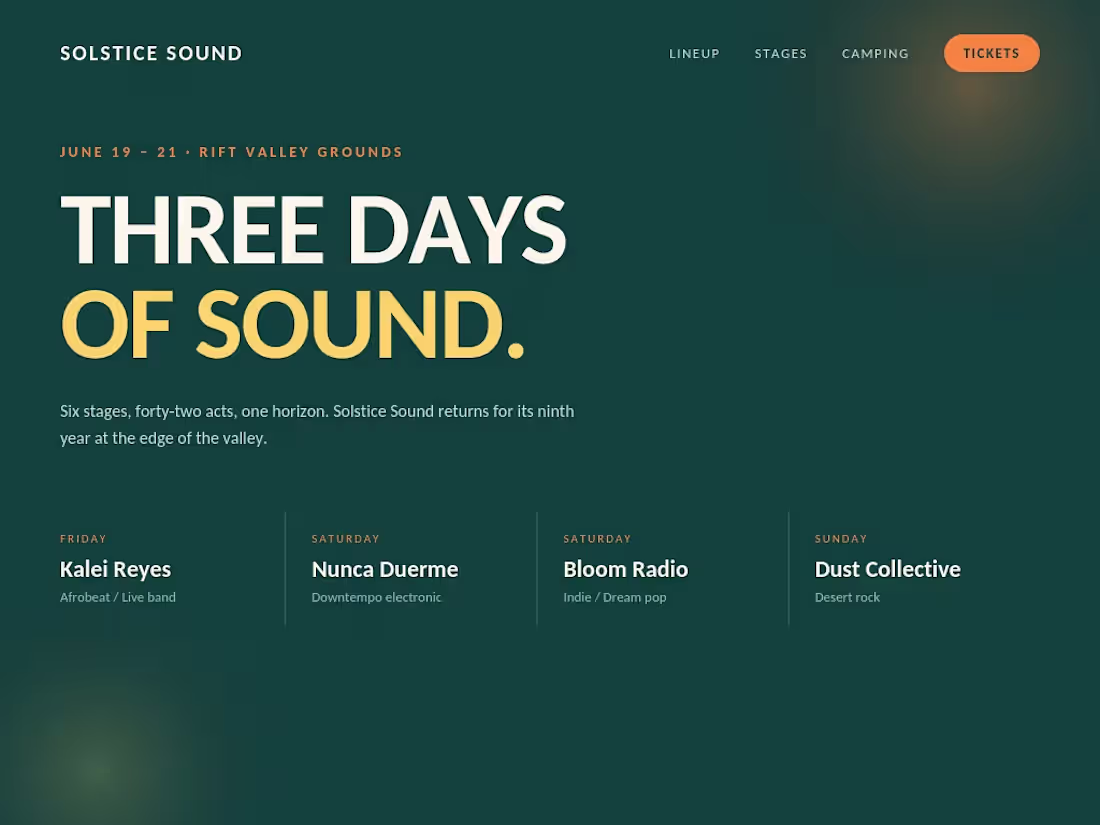Open the Camping section
Image resolution: width=1100 pixels, height=825 pixels.
(875, 53)
